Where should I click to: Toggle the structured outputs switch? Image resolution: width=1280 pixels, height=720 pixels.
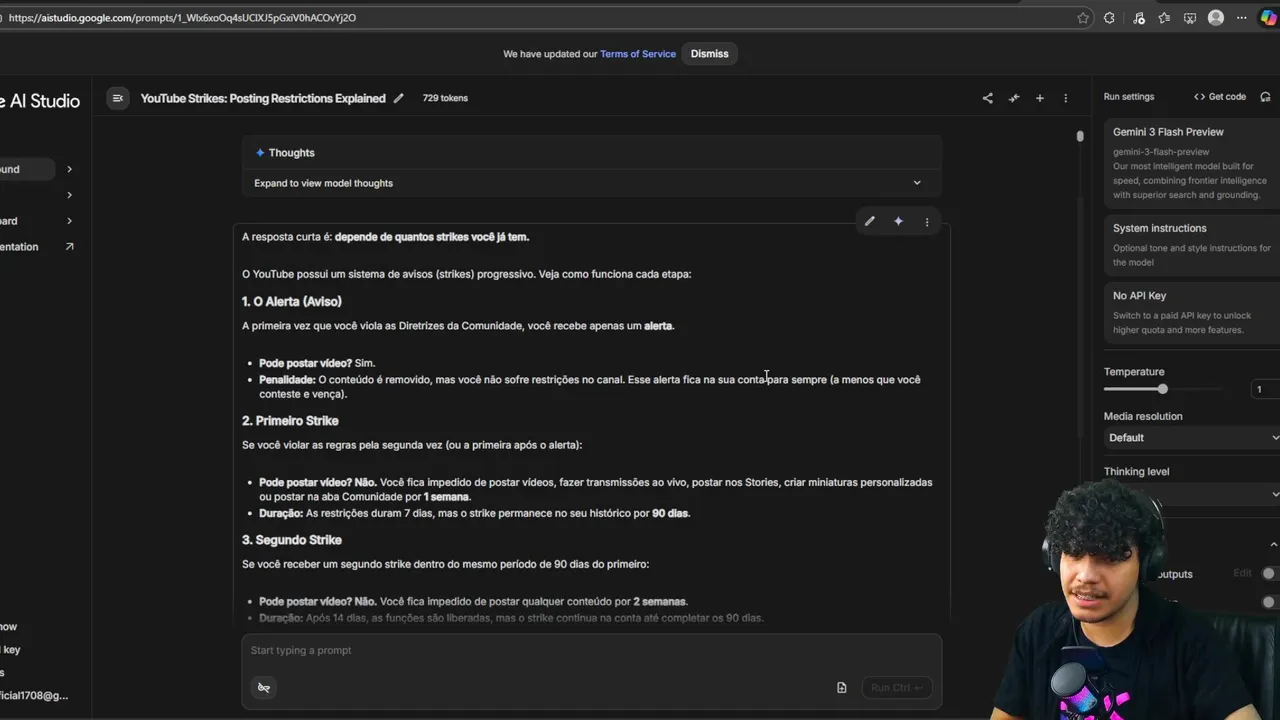[x=1270, y=574]
